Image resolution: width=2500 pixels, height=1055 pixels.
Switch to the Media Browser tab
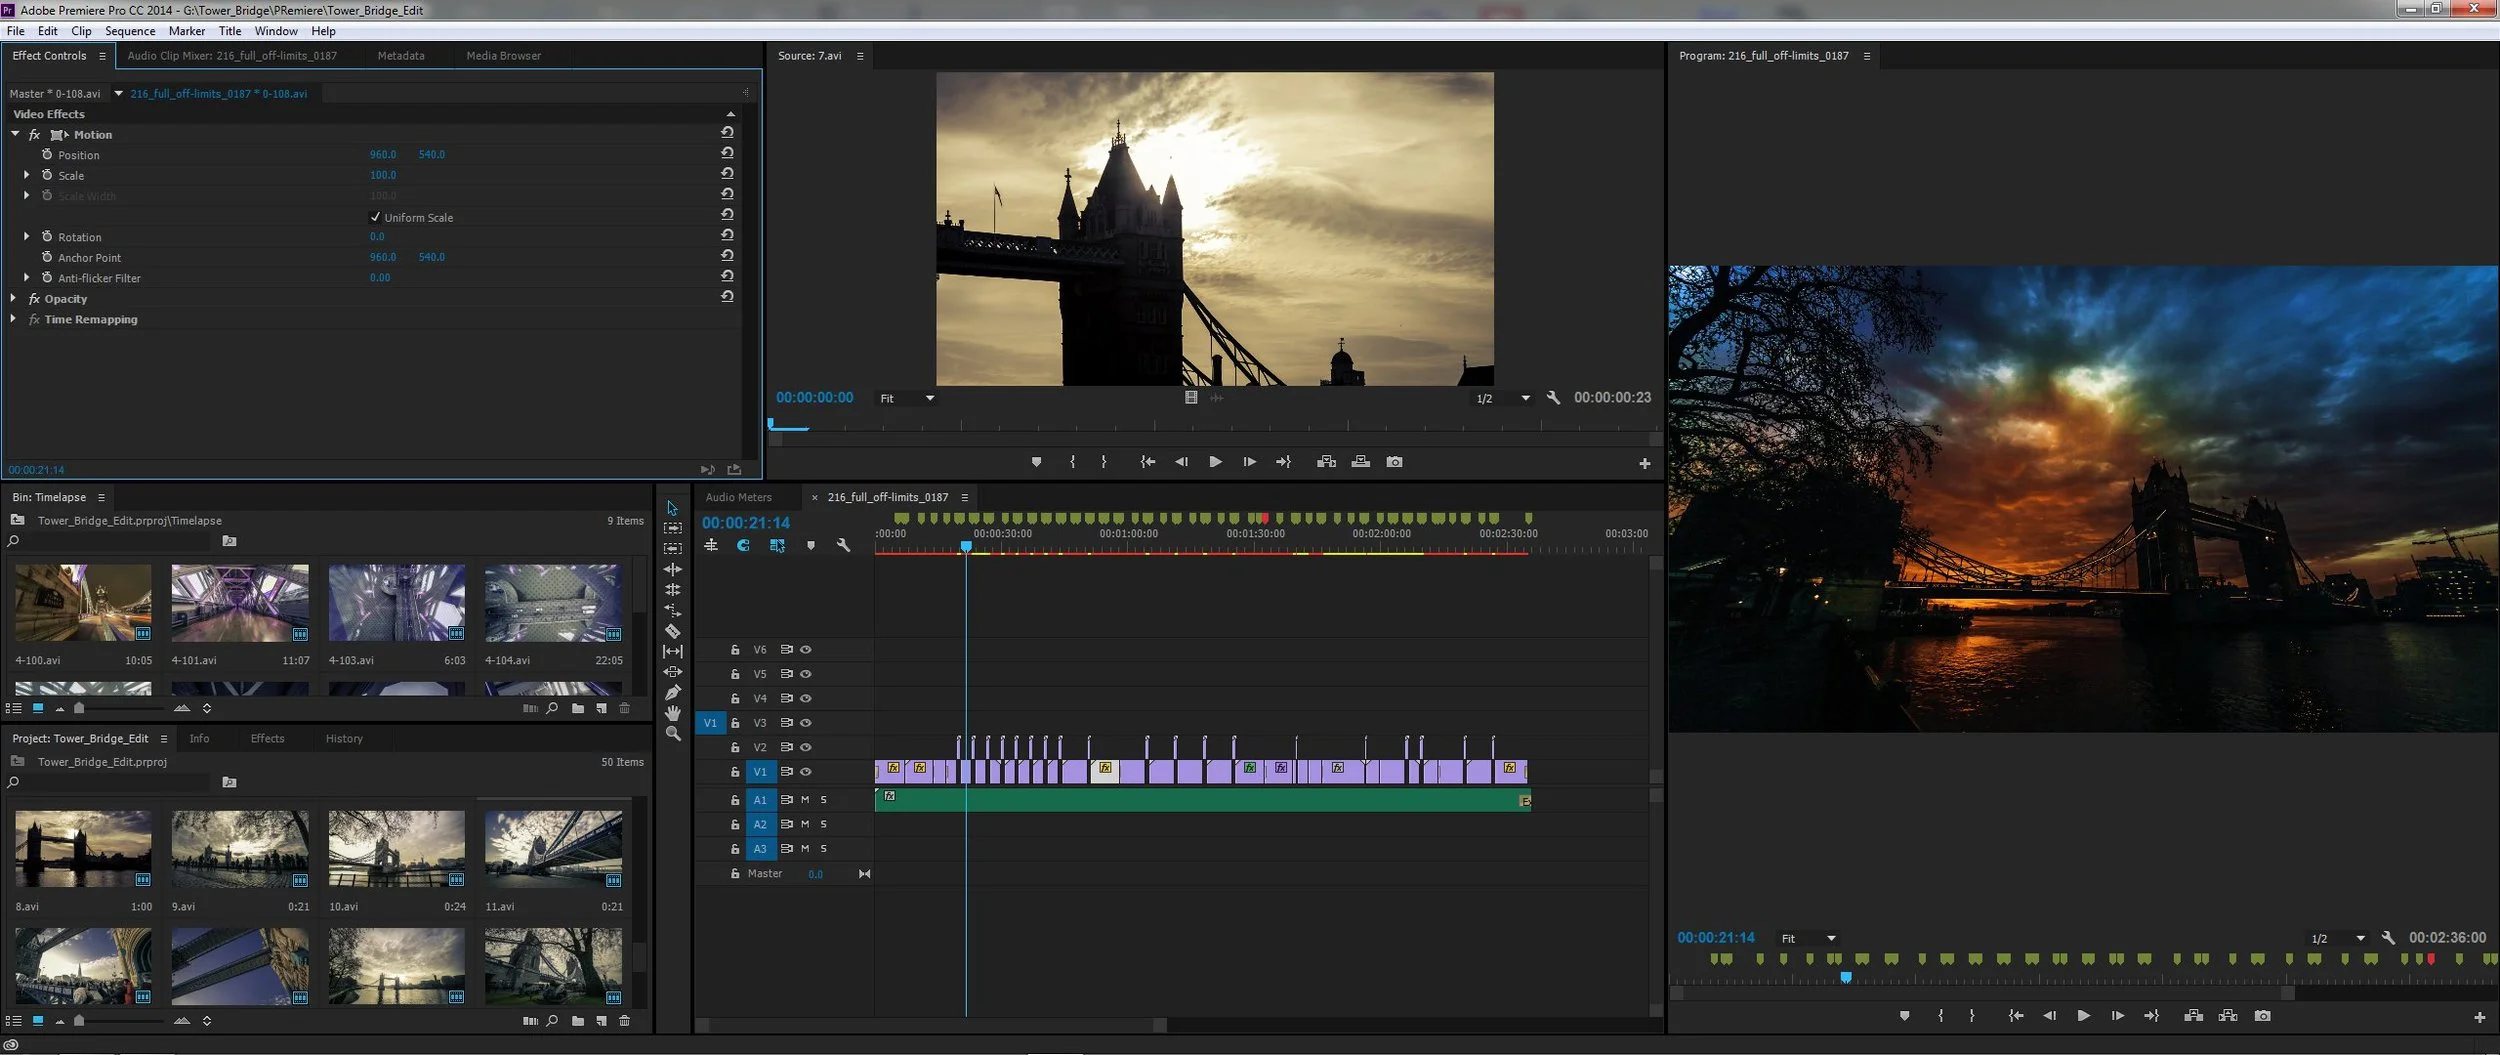(x=504, y=56)
